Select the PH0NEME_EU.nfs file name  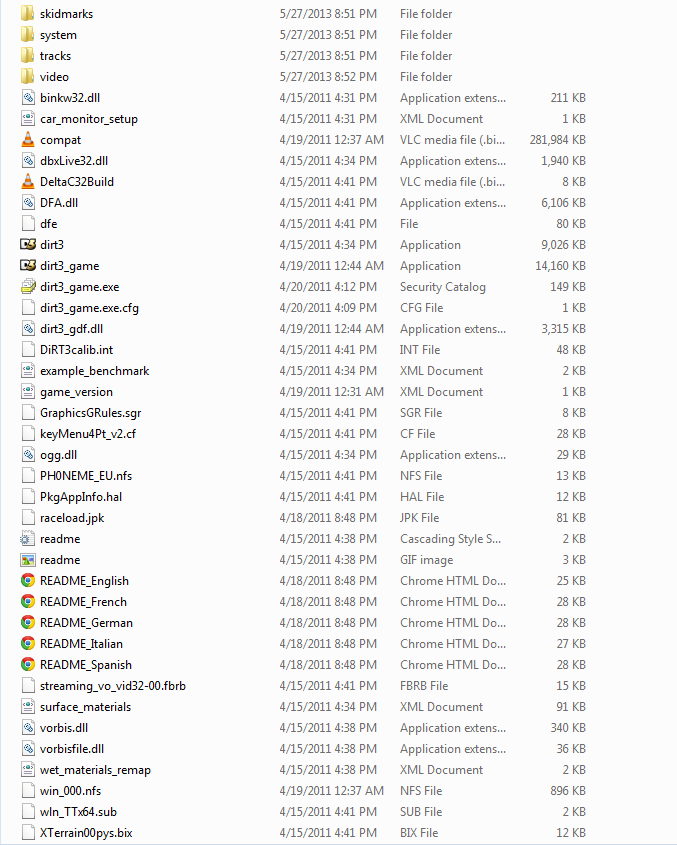86,476
